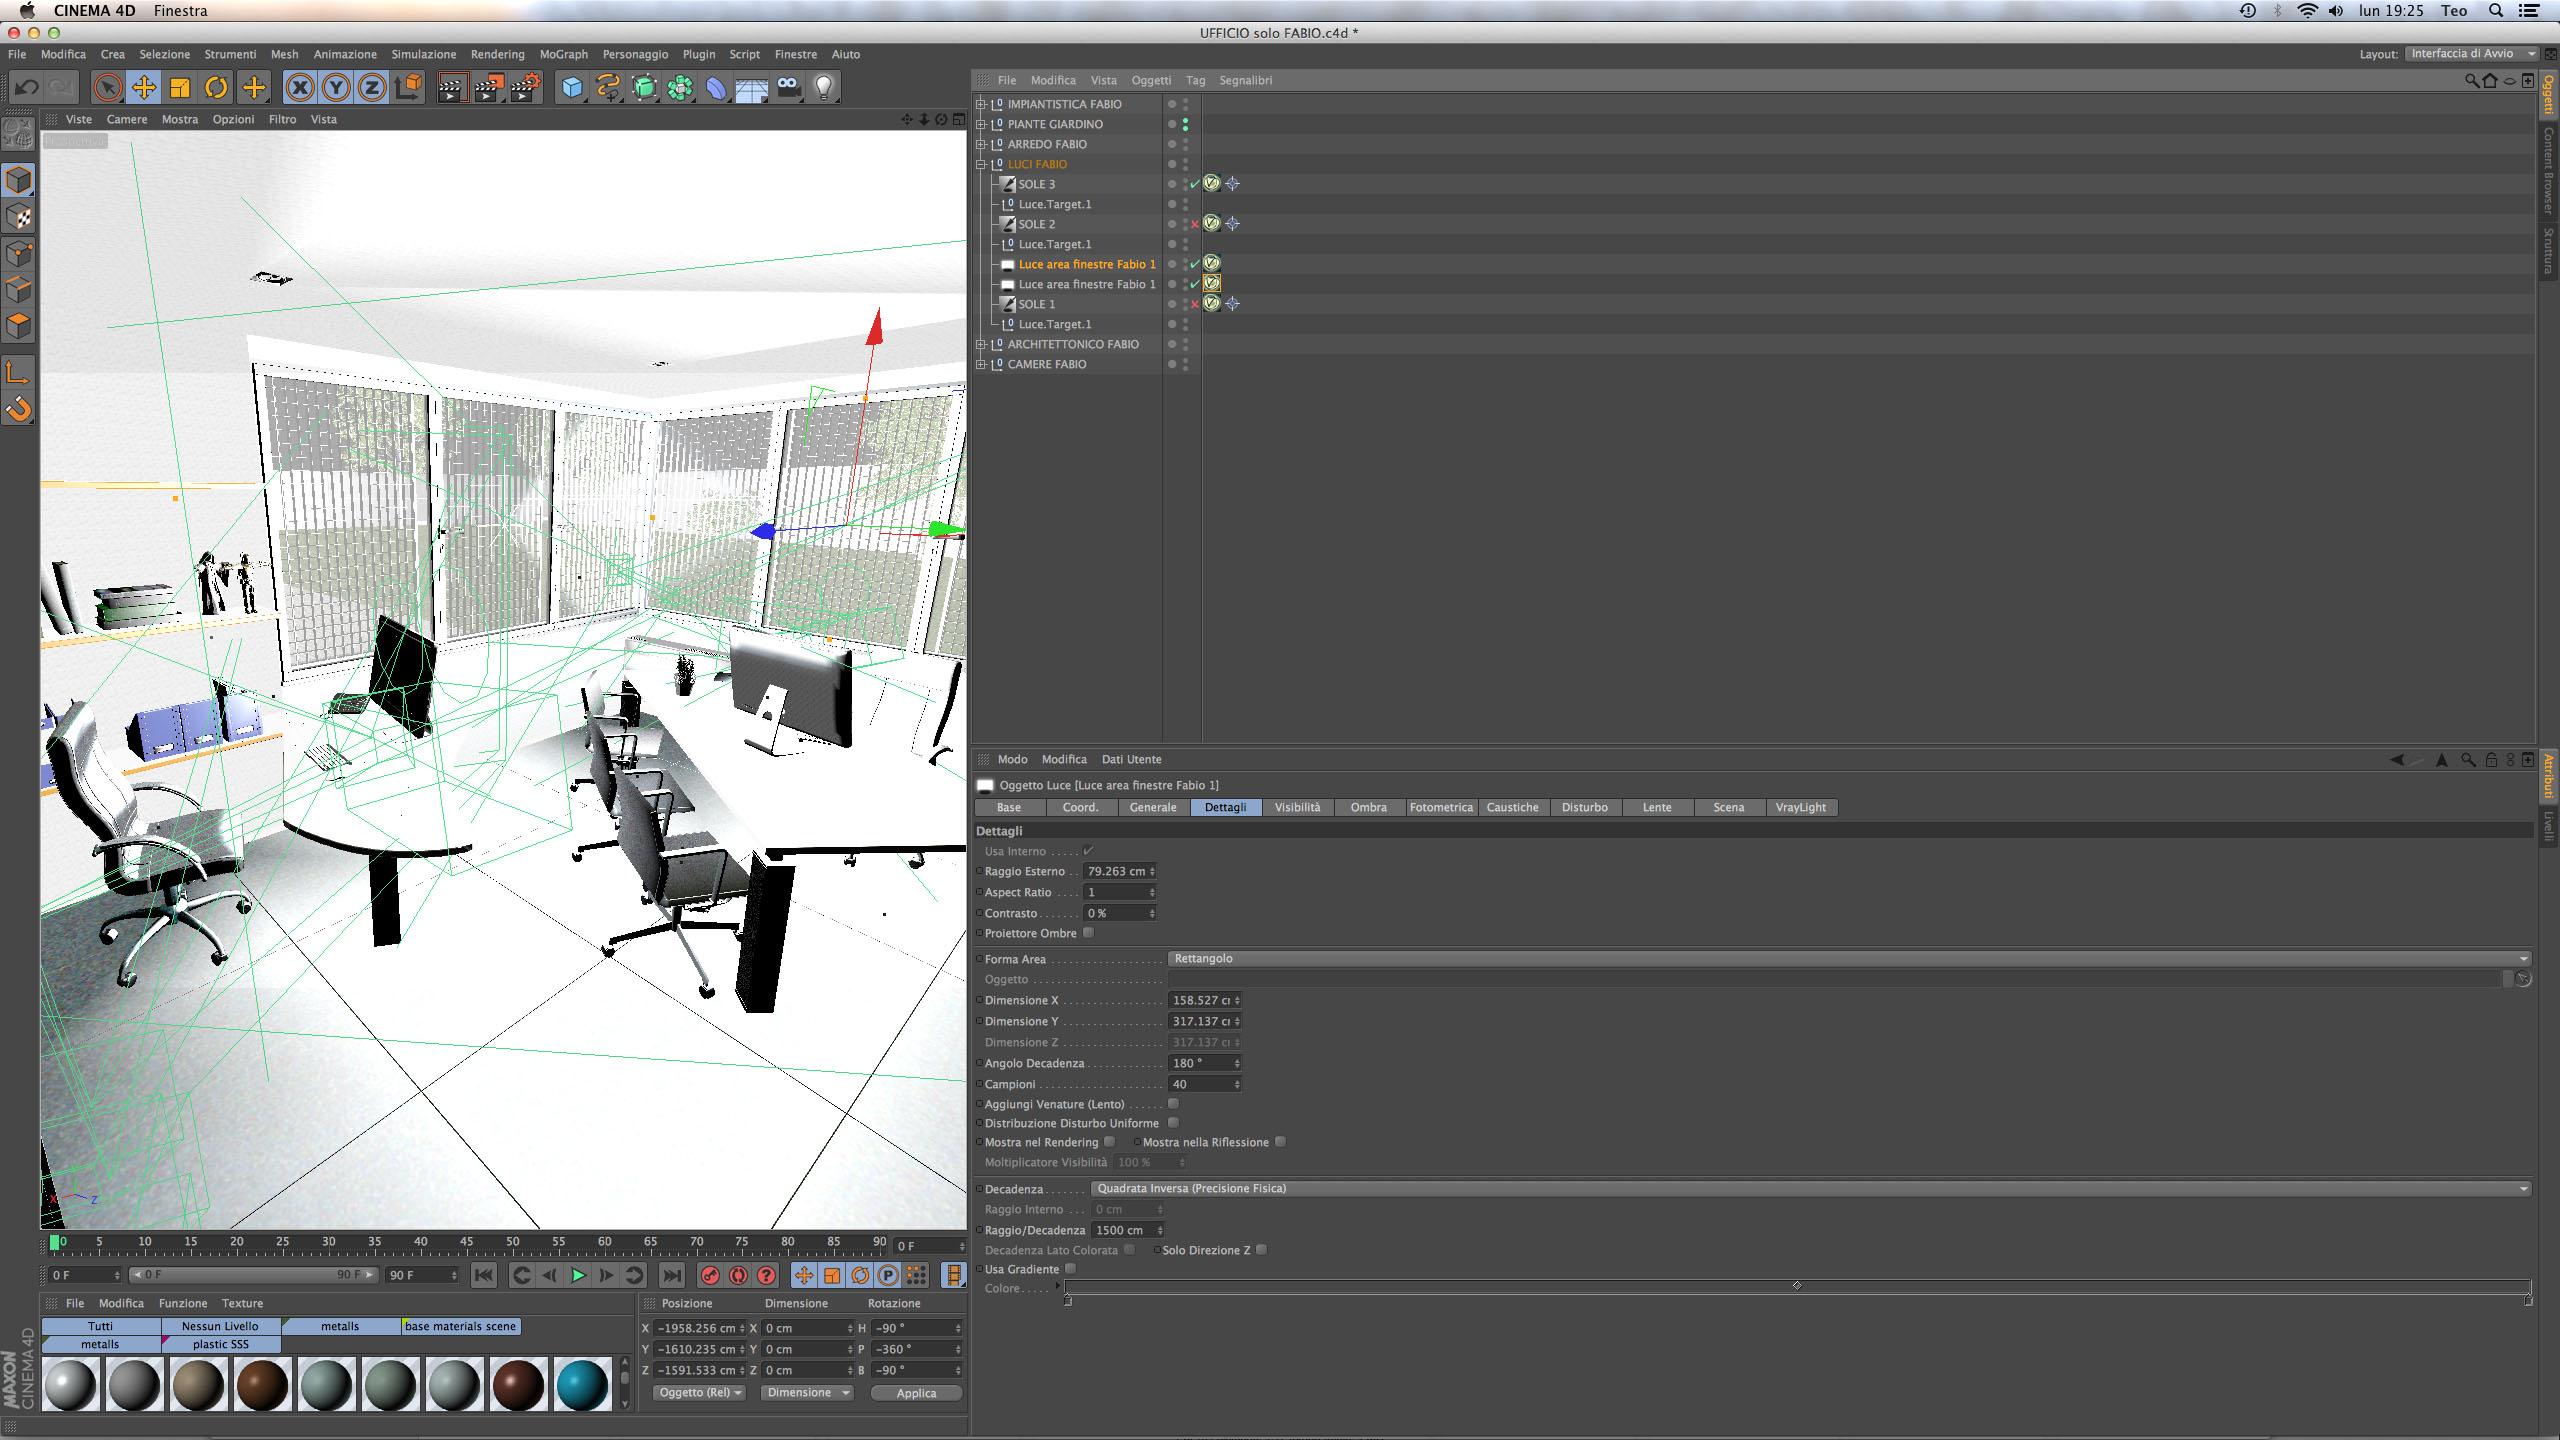This screenshot has width=2560, height=1440.
Task: Toggle X axis lock
Action: 299,88
